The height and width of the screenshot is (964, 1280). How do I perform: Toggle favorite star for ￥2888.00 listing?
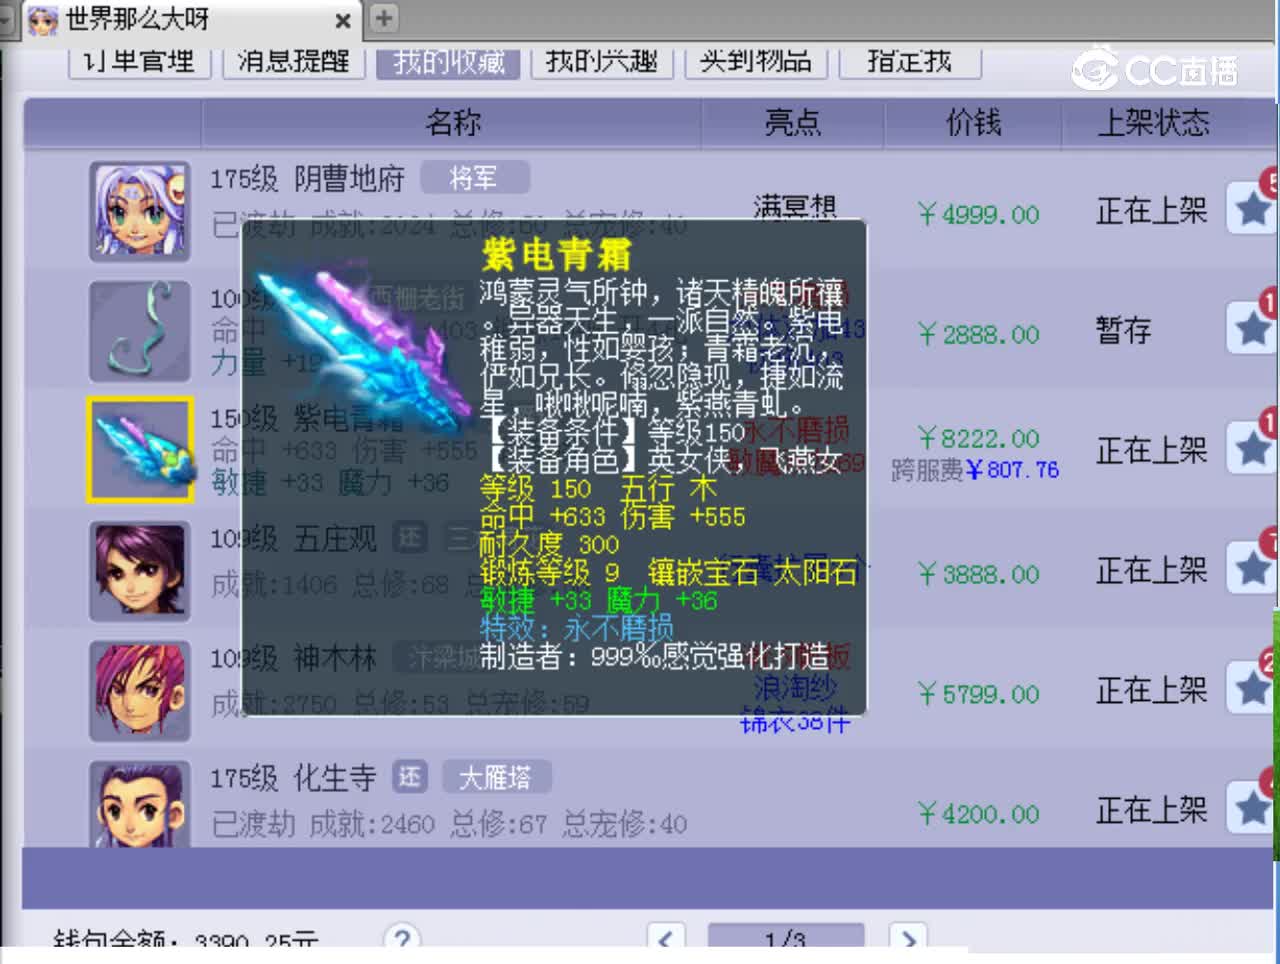point(1252,328)
